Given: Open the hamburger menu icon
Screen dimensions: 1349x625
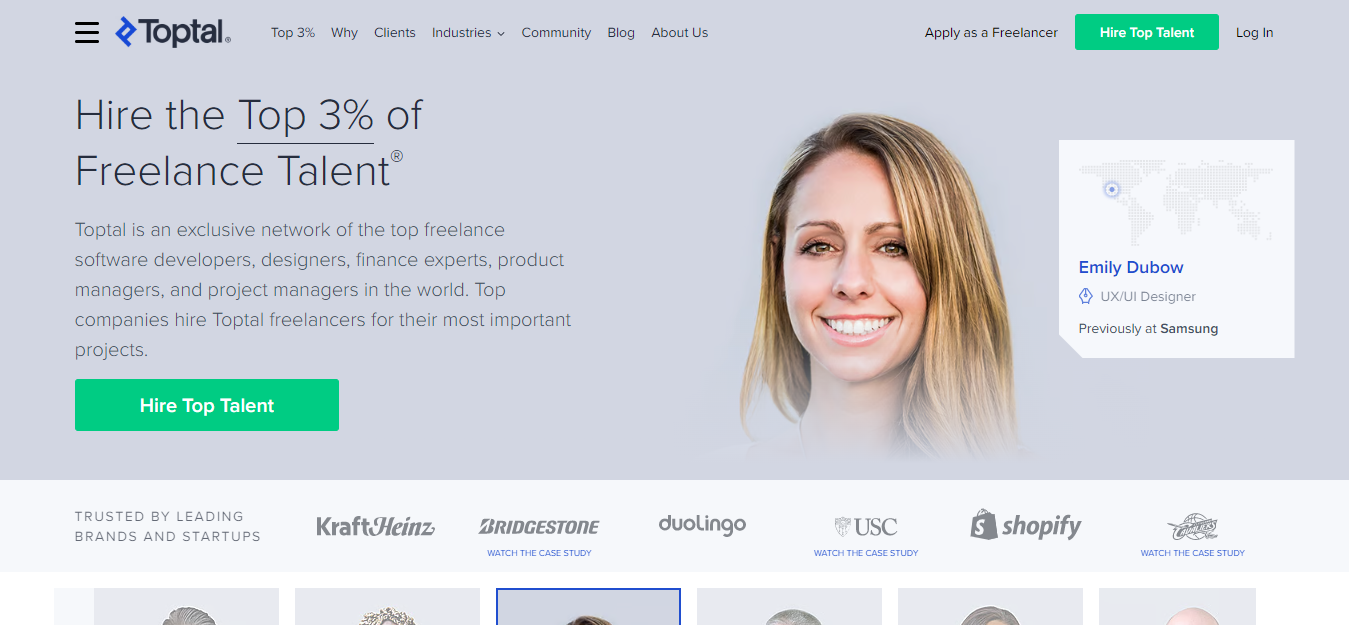Looking at the screenshot, I should (x=87, y=33).
